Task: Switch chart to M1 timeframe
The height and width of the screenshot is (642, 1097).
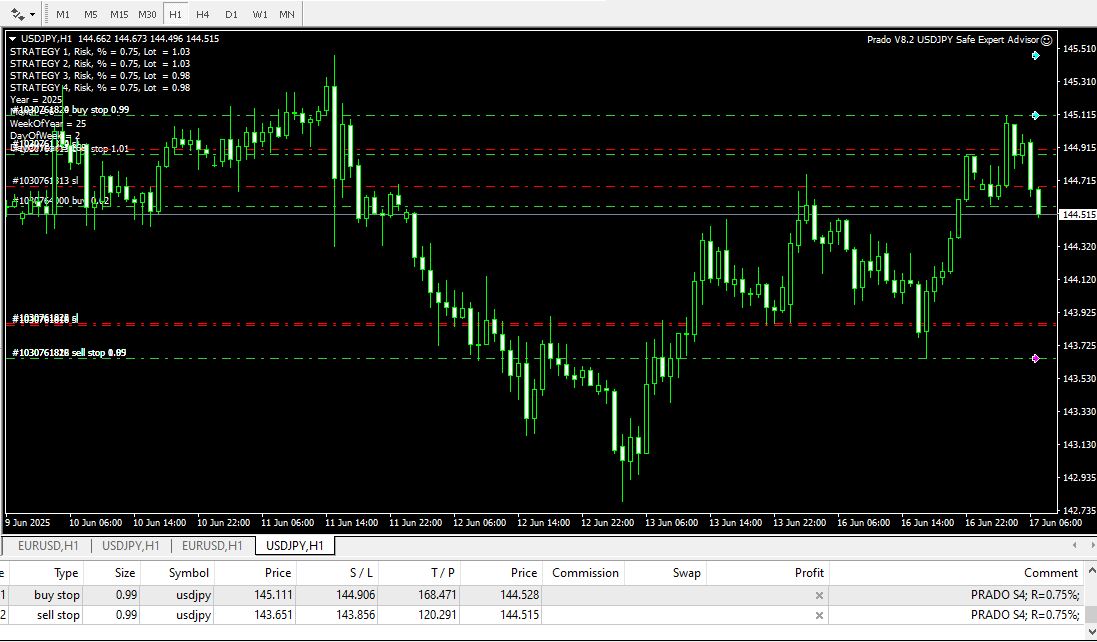Action: point(63,14)
